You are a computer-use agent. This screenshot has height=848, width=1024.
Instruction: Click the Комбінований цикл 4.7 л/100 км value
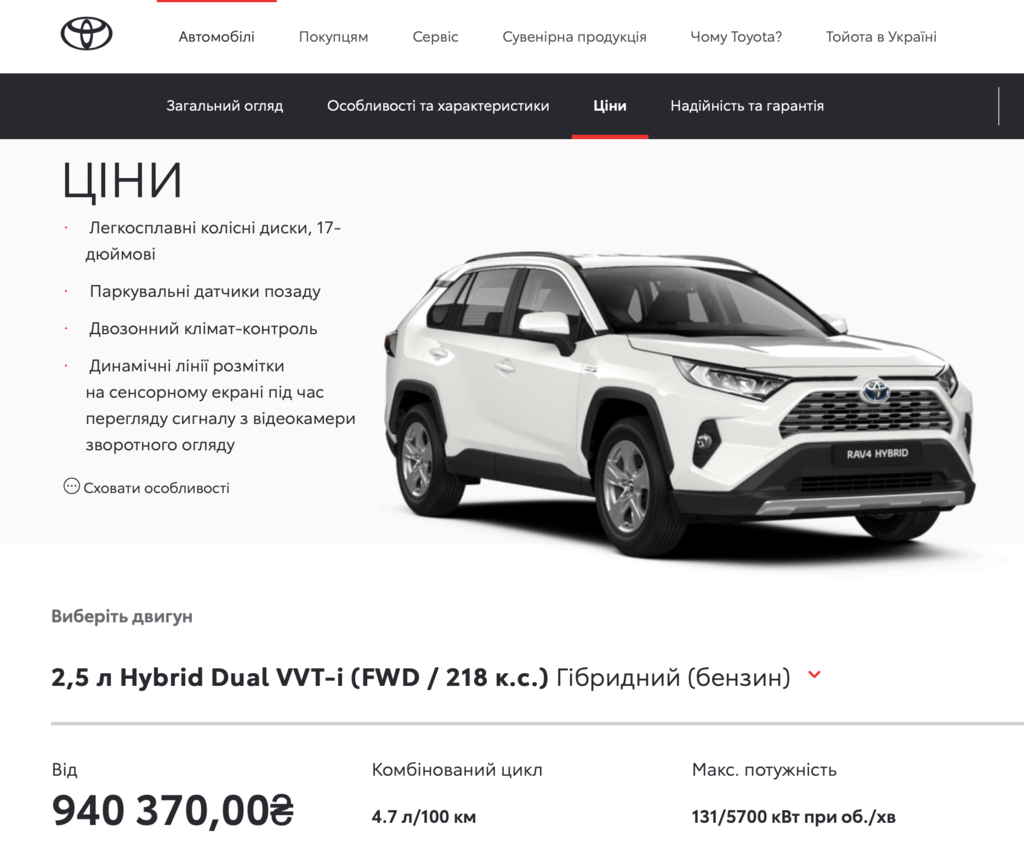click(424, 817)
